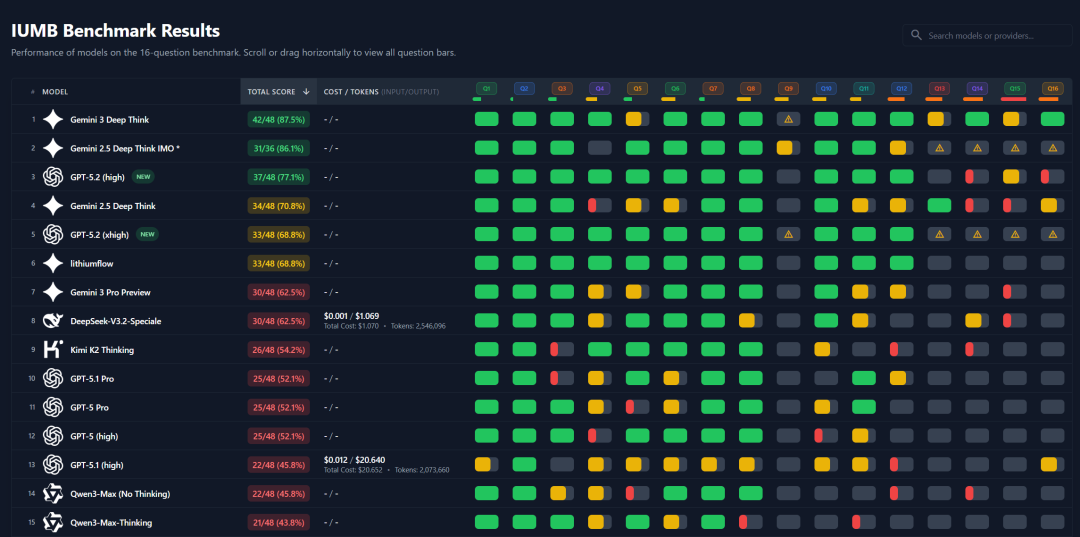The height and width of the screenshot is (537, 1080).
Task: Open the lithiumflow model name
Action: coord(92,264)
